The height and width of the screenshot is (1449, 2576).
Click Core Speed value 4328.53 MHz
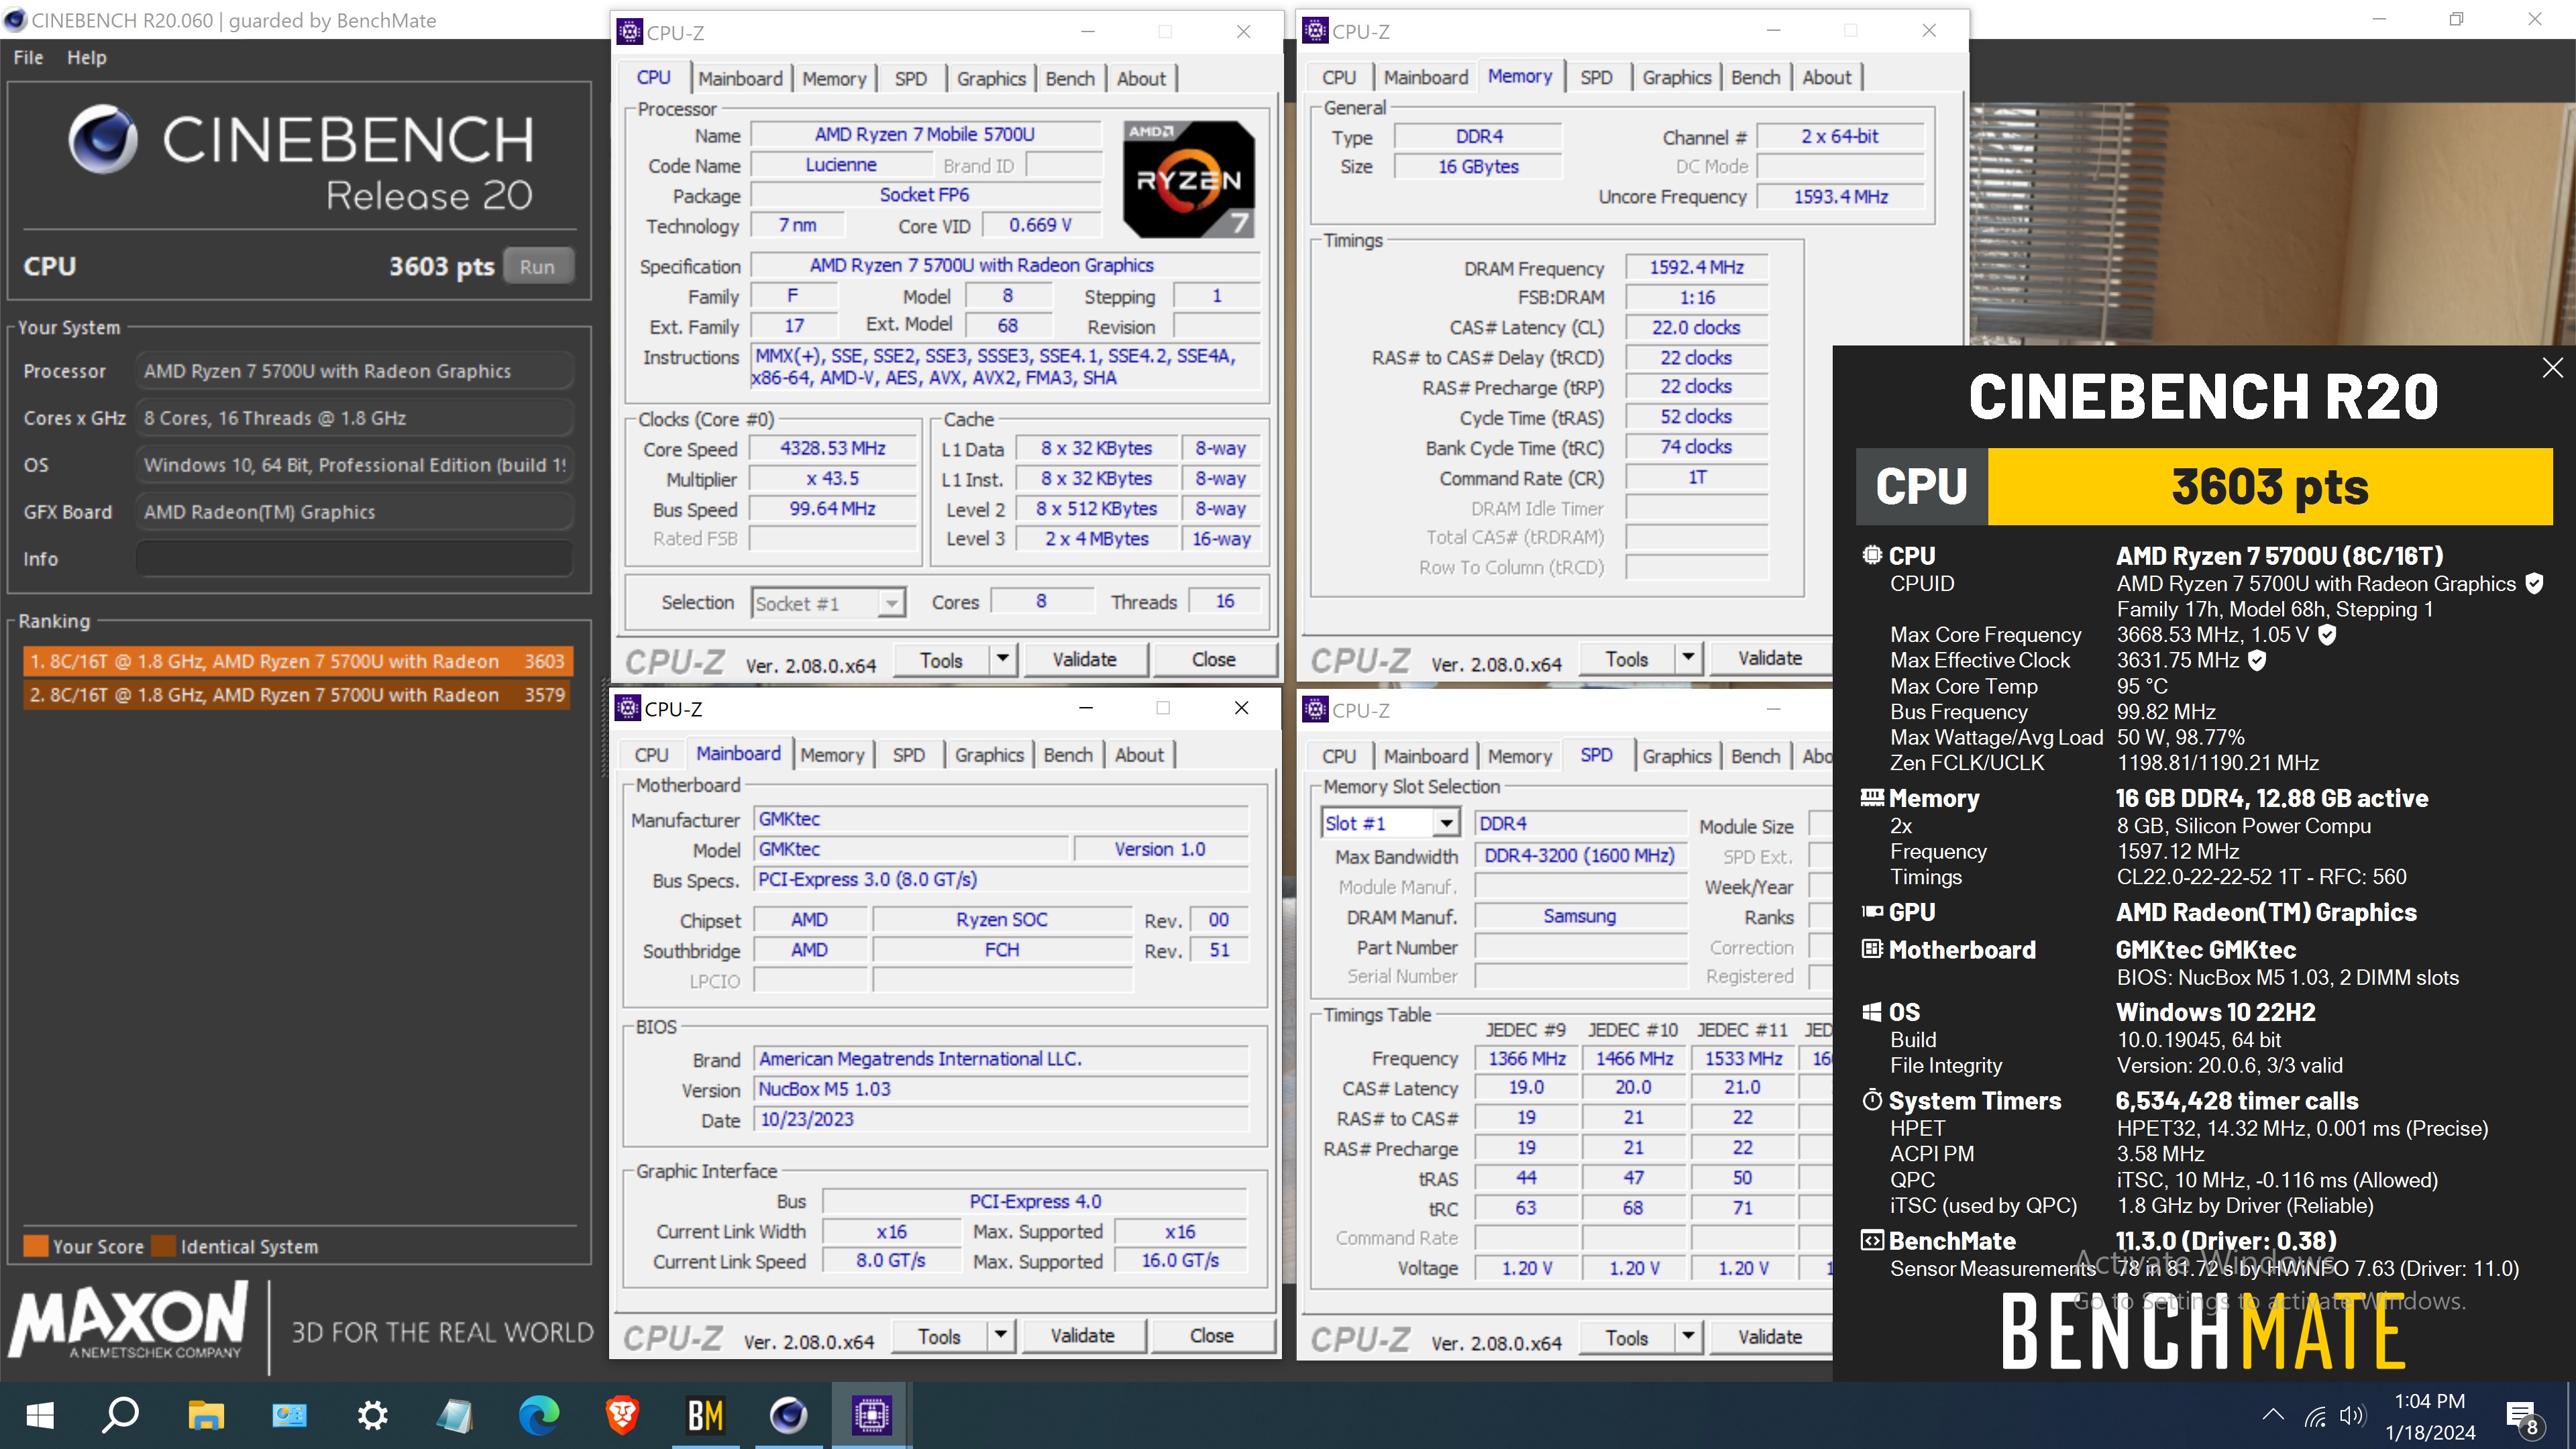pyautogui.click(x=832, y=449)
